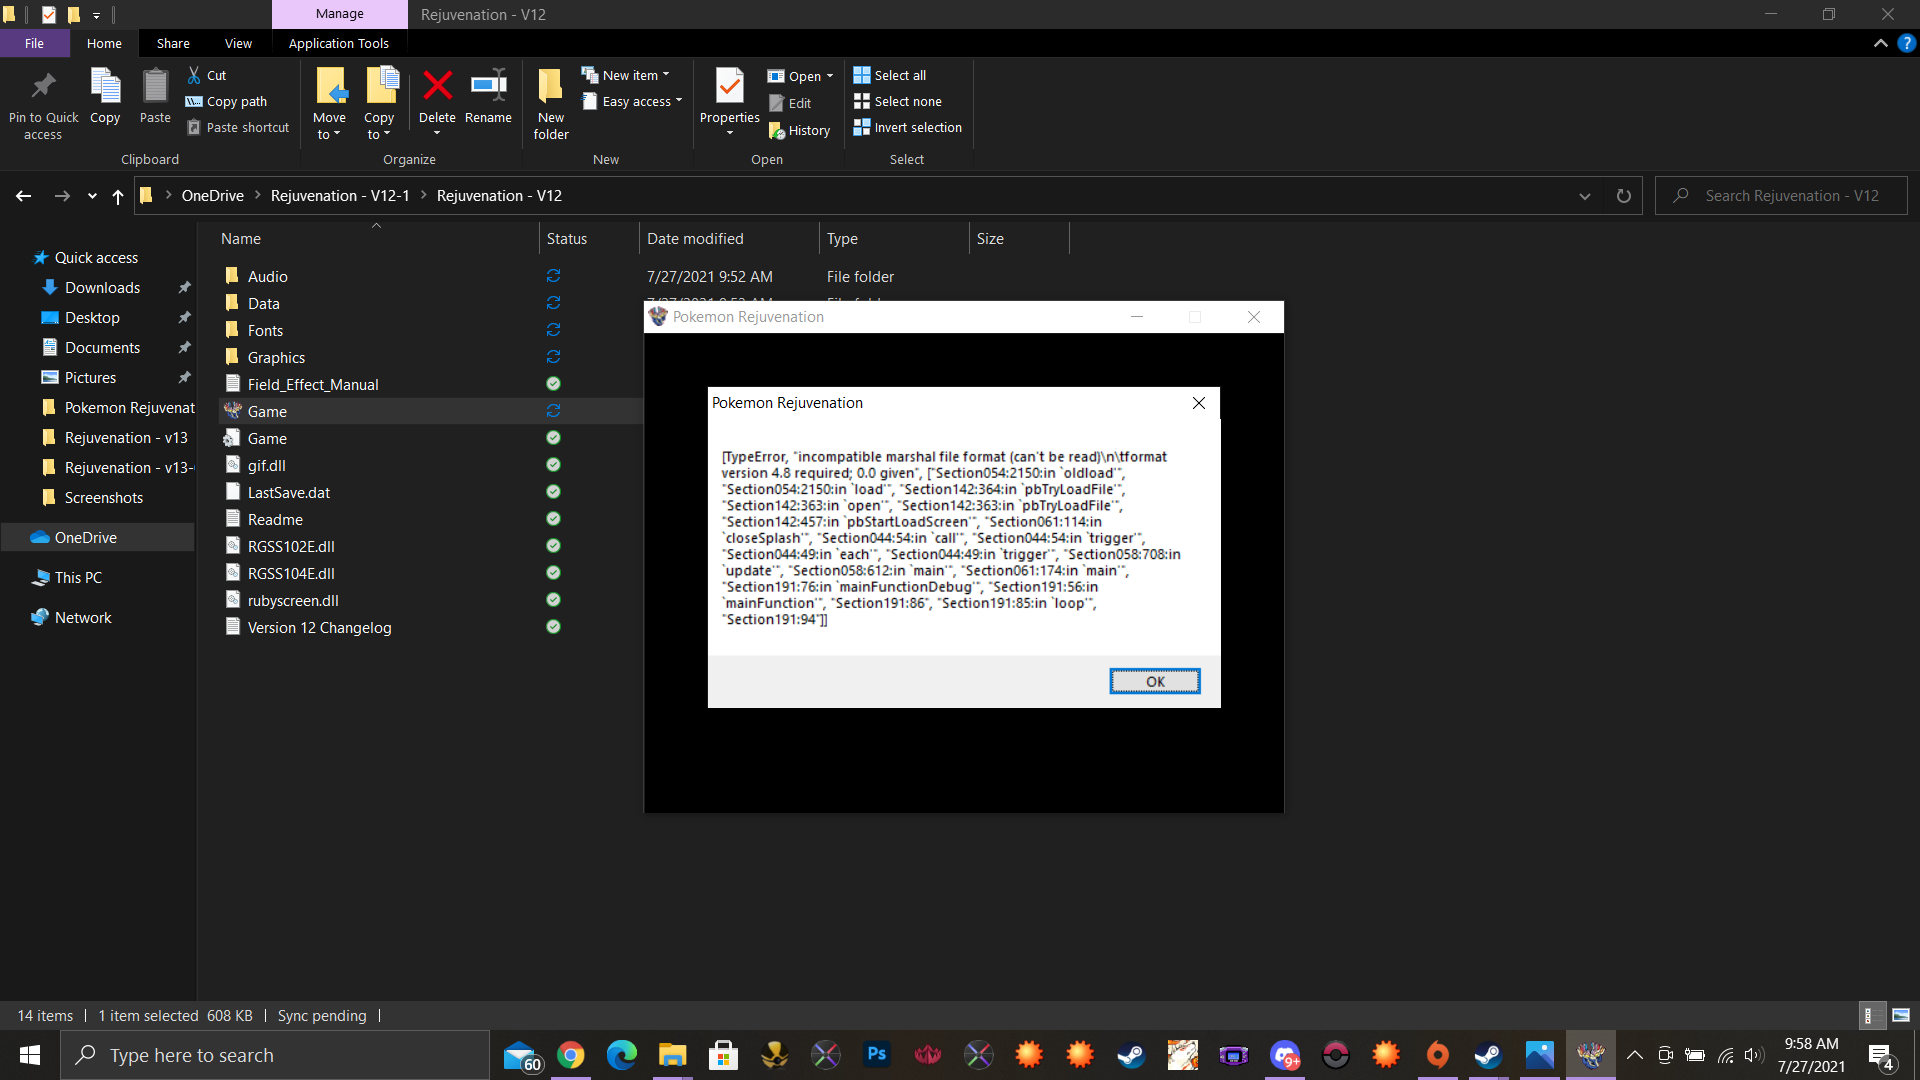Image resolution: width=1920 pixels, height=1080 pixels.
Task: Click Pin to Quick access icon
Action: coord(43,87)
